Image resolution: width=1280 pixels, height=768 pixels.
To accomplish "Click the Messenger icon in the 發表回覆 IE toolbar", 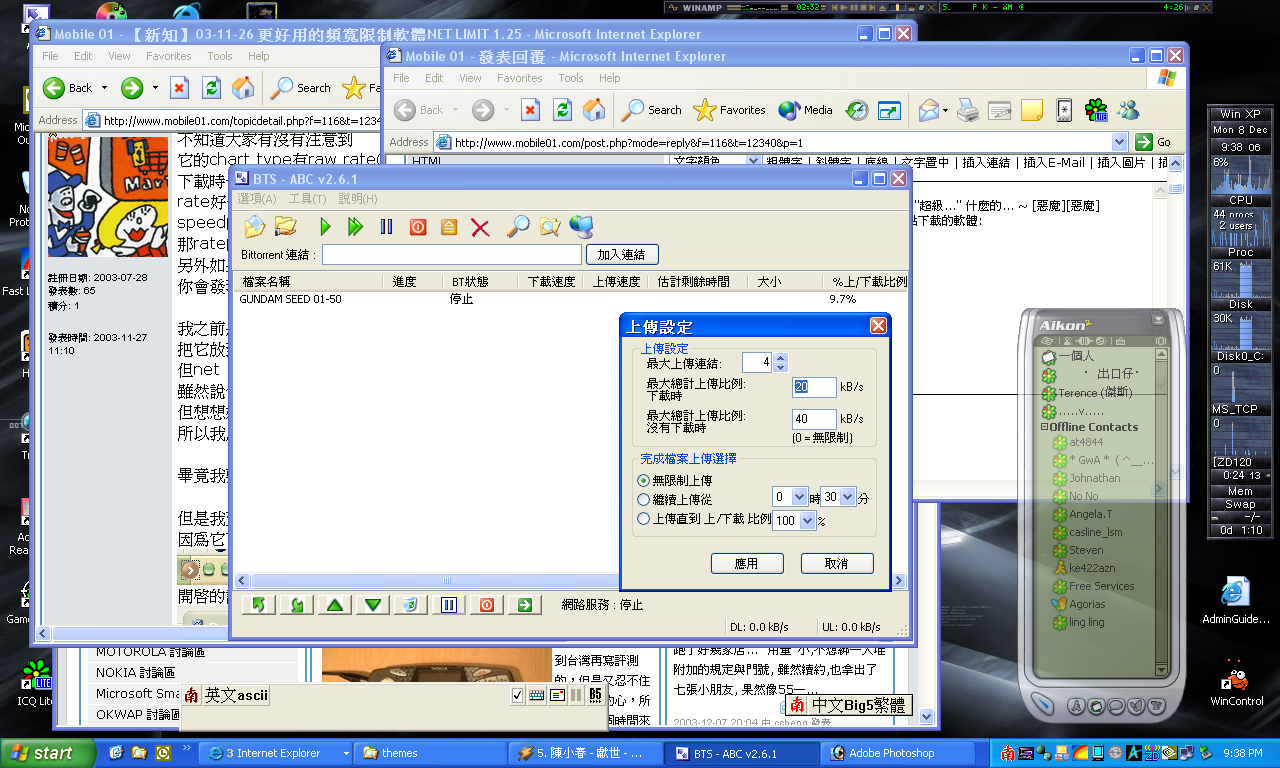I will tap(1129, 110).
